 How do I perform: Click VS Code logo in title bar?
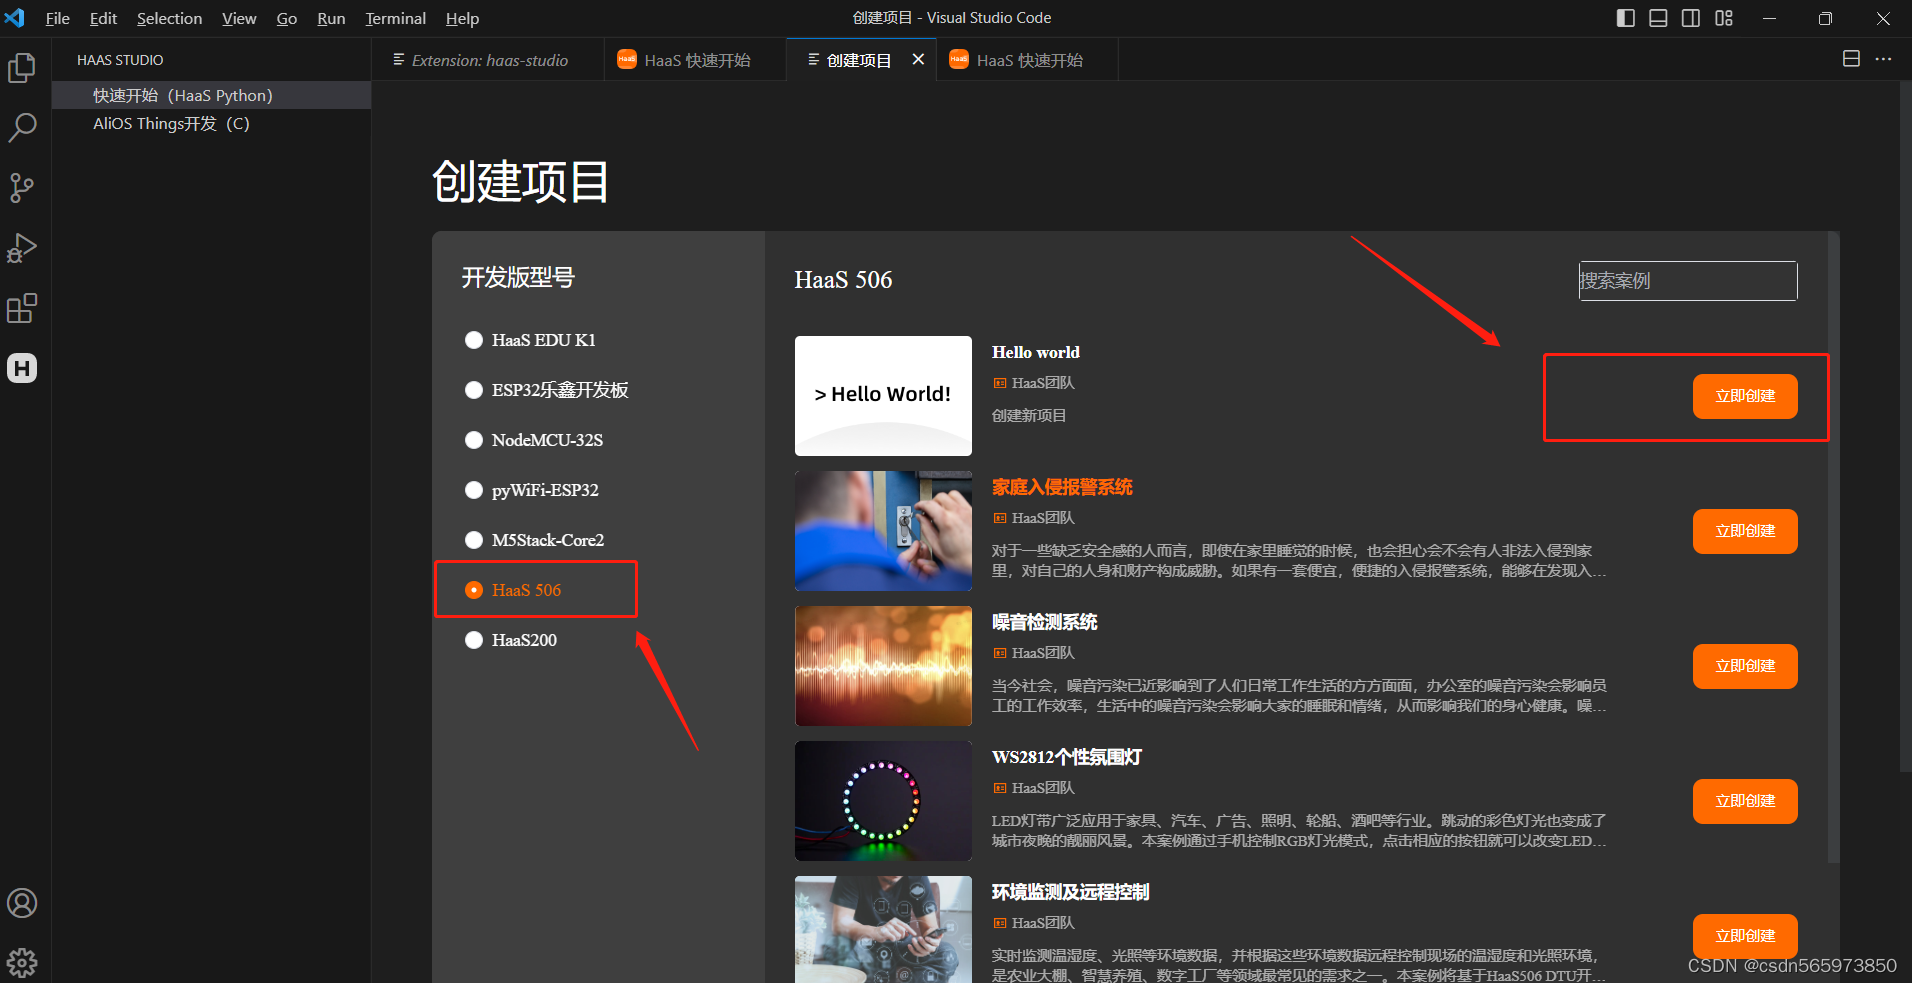coord(15,18)
